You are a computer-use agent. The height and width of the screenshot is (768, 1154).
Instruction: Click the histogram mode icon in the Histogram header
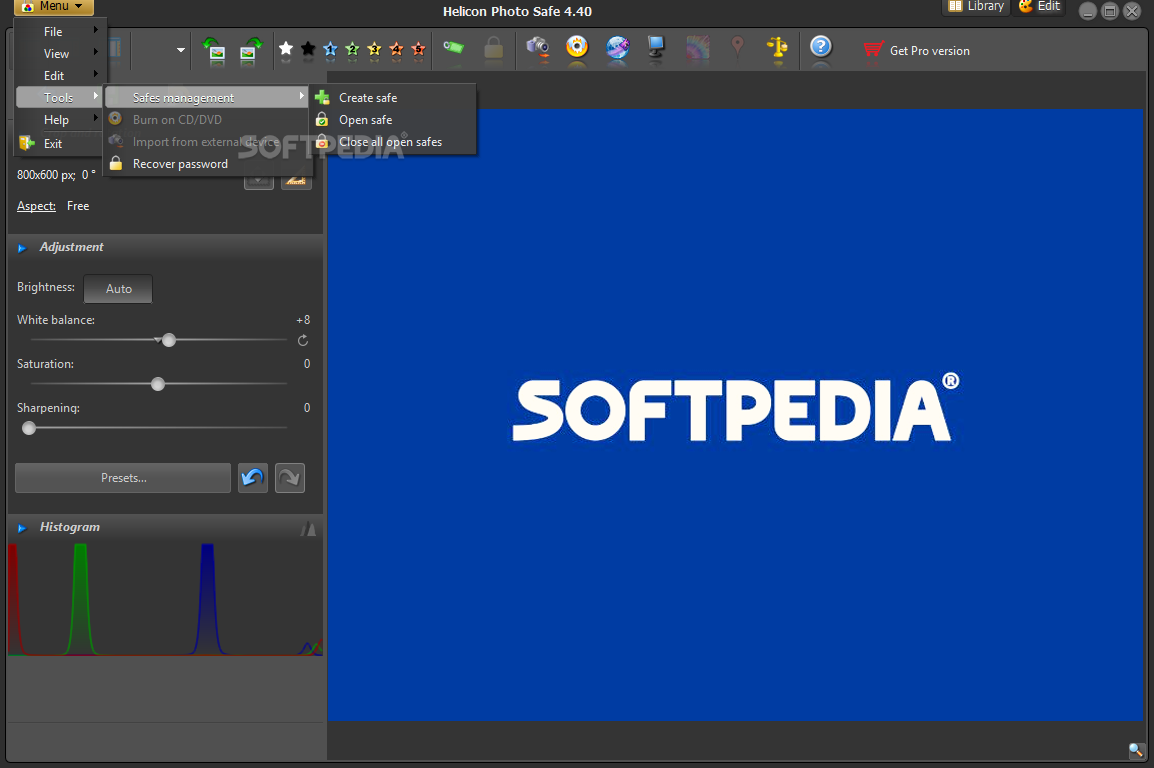[308, 528]
